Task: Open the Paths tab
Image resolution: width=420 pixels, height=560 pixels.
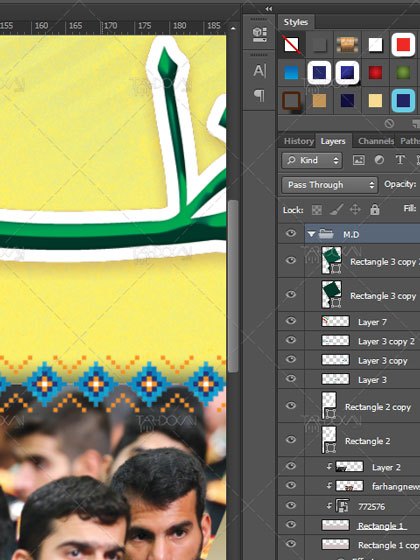Action: pos(410,141)
